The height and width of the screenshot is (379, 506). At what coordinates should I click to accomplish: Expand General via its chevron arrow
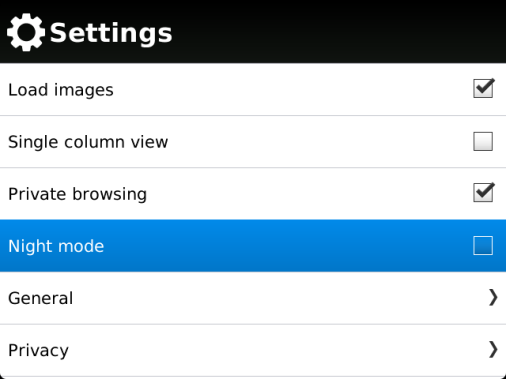(493, 297)
